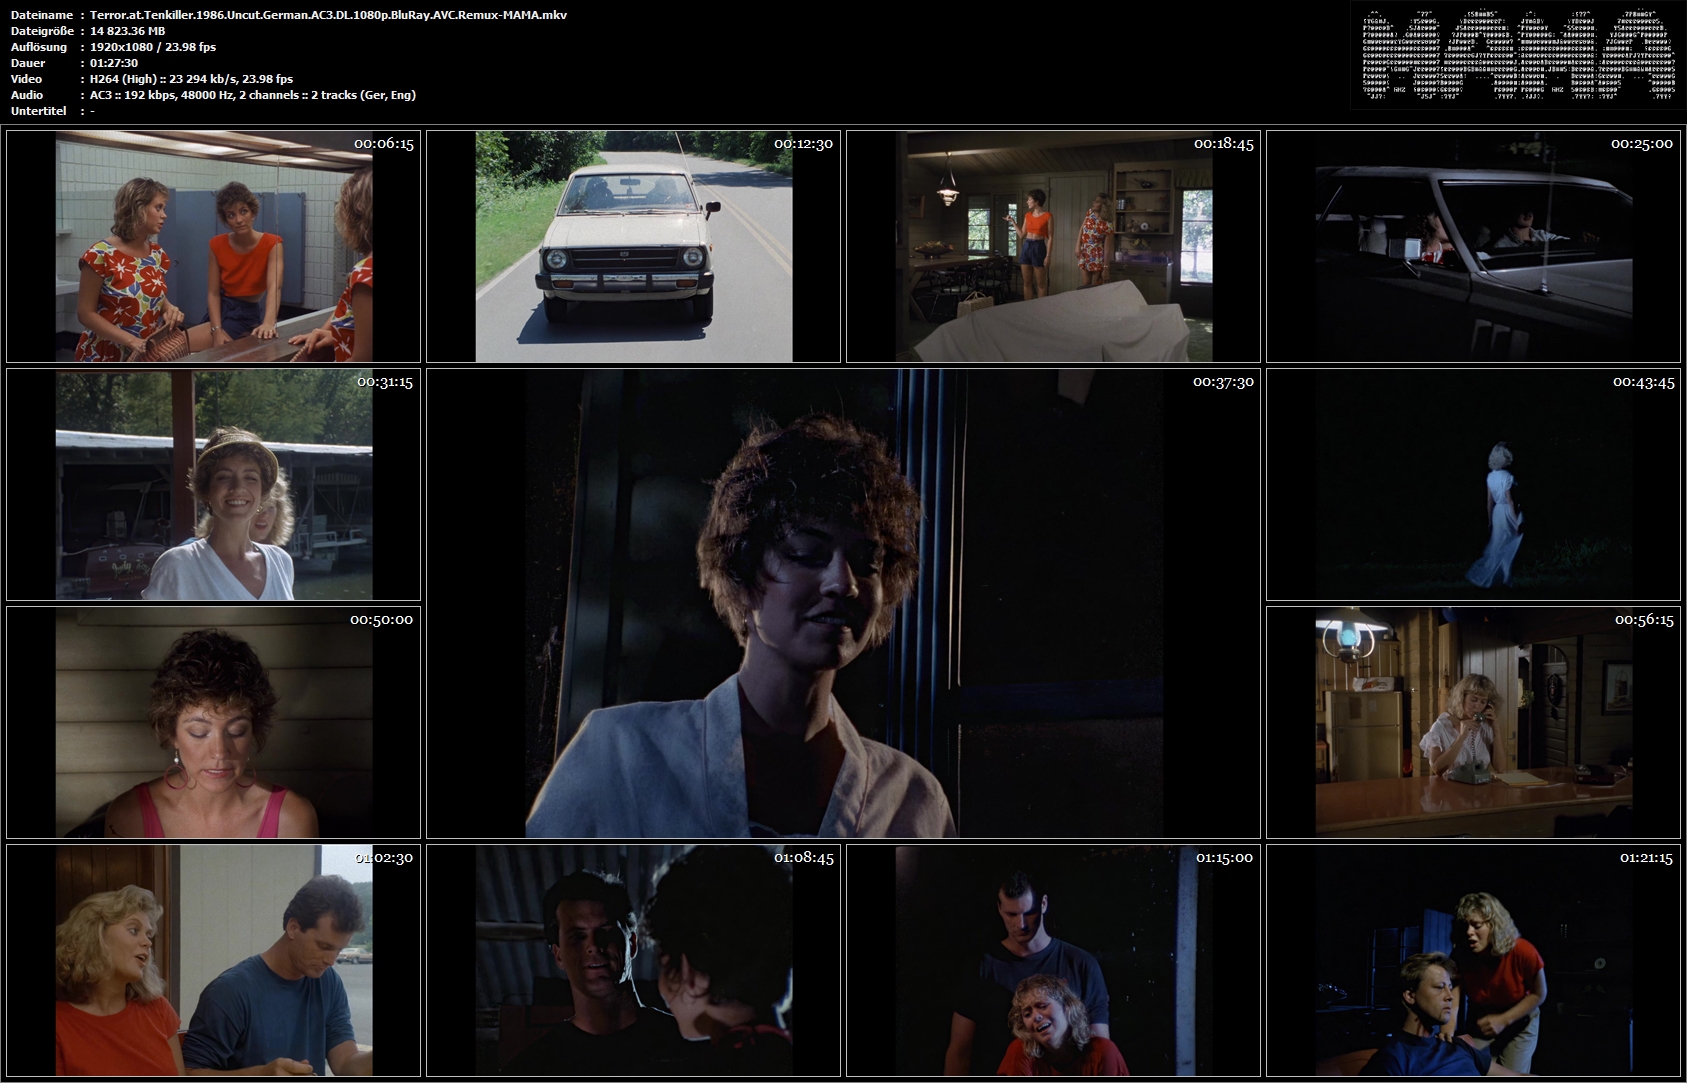
Task: Click the H264 (High) video codec line
Action: pyautogui.click(x=191, y=79)
